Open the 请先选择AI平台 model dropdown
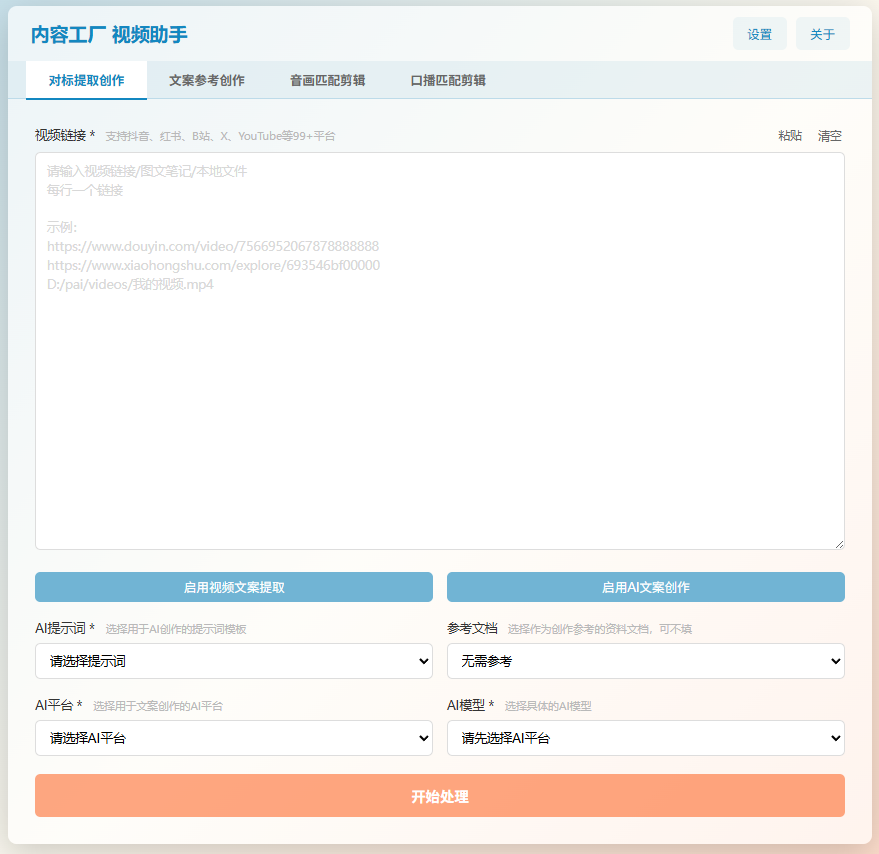879x854 pixels. (645, 738)
